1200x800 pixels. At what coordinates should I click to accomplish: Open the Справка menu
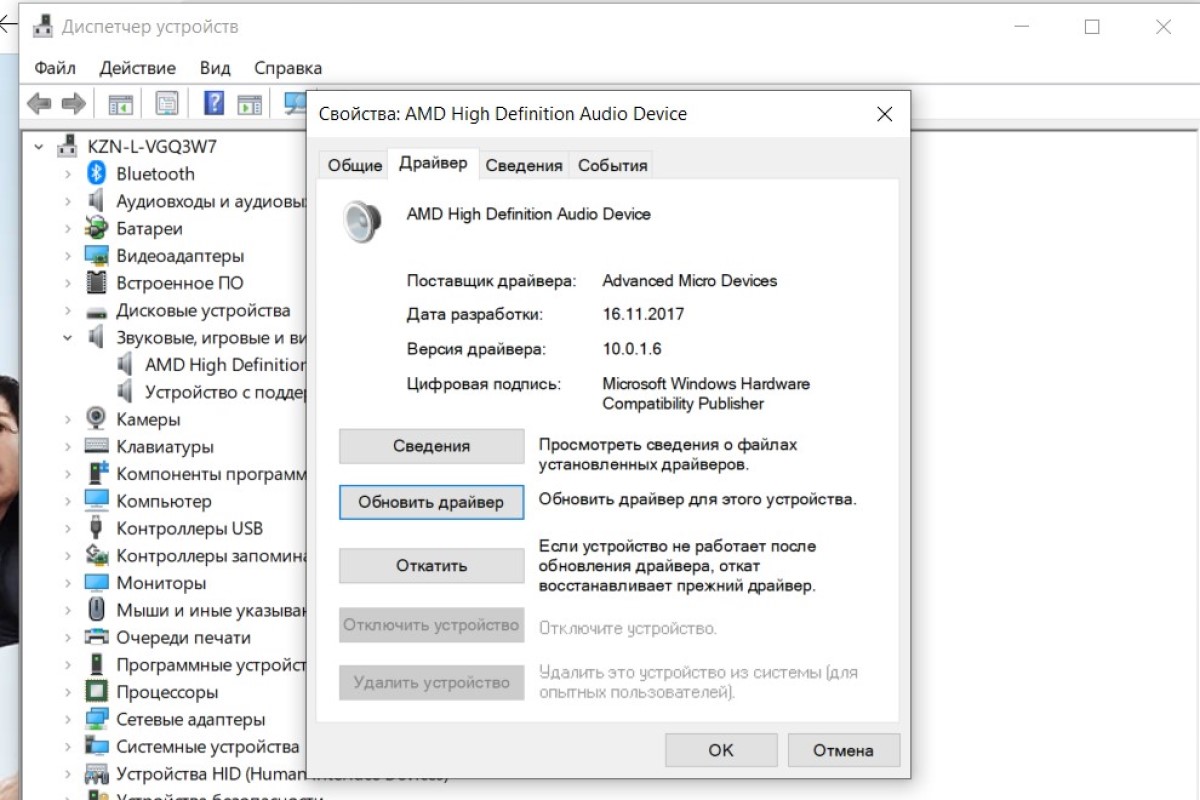pos(288,68)
